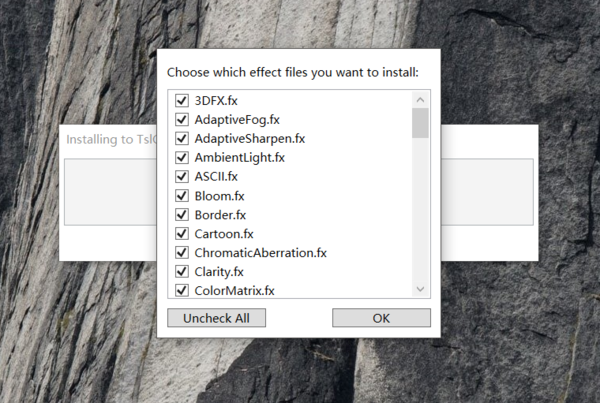Disable the AdaptiveSharpen.fx effect checkbox
The width and height of the screenshot is (600, 403).
(x=182, y=139)
